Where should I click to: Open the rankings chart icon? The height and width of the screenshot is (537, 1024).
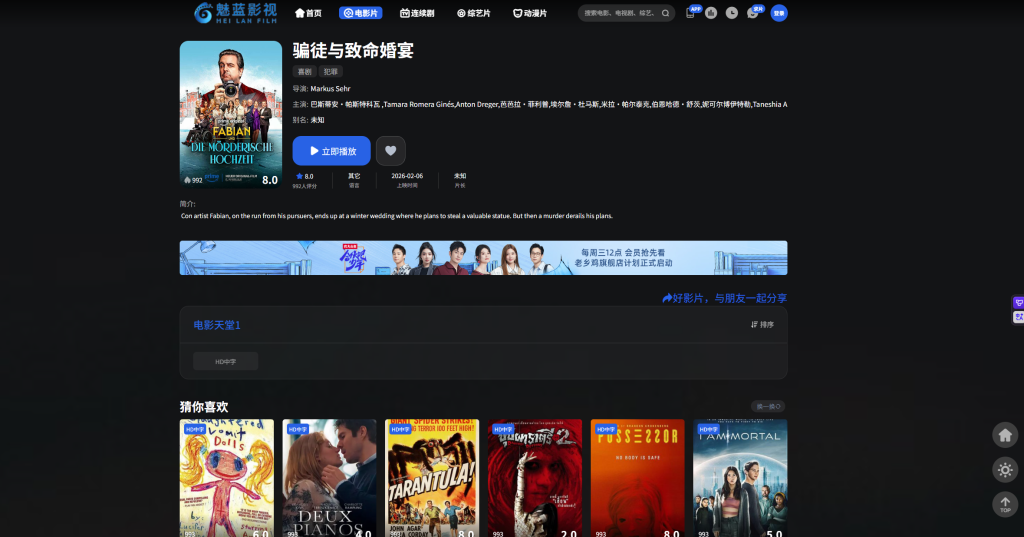tap(711, 13)
